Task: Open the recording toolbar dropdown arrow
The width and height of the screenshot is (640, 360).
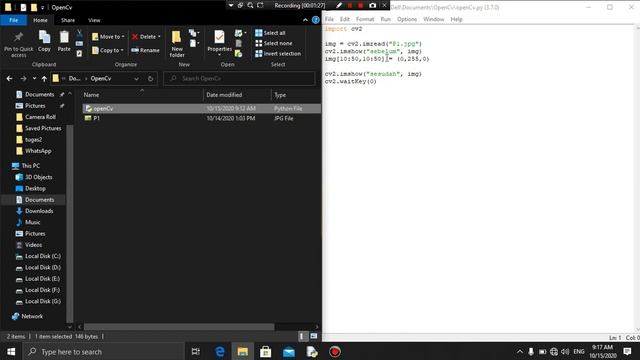Action: coord(231,5)
